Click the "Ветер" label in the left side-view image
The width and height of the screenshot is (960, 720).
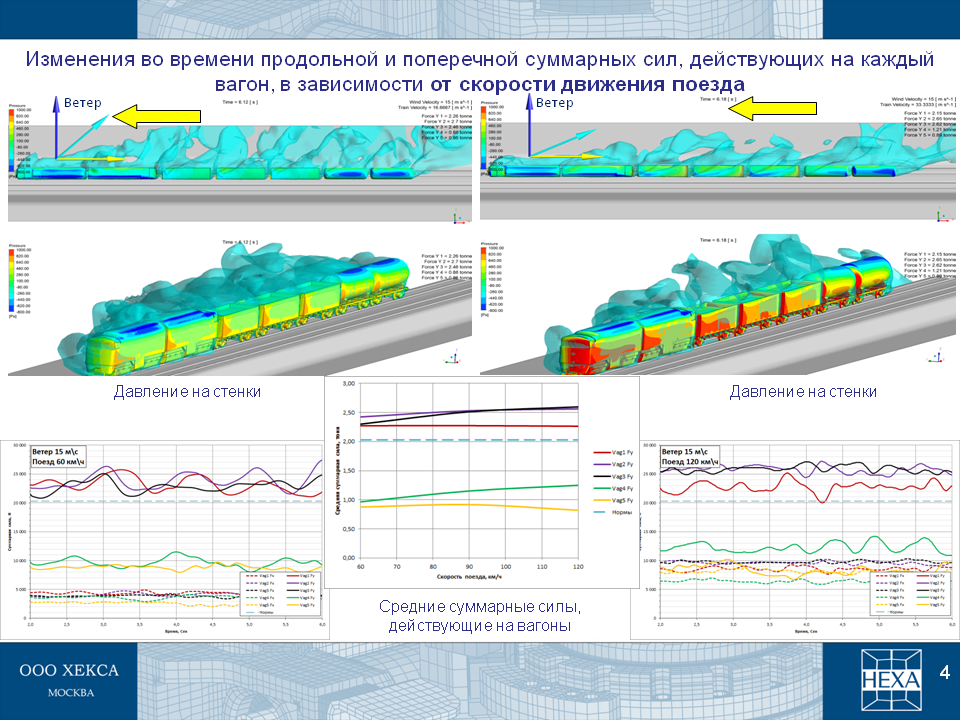coord(83,103)
